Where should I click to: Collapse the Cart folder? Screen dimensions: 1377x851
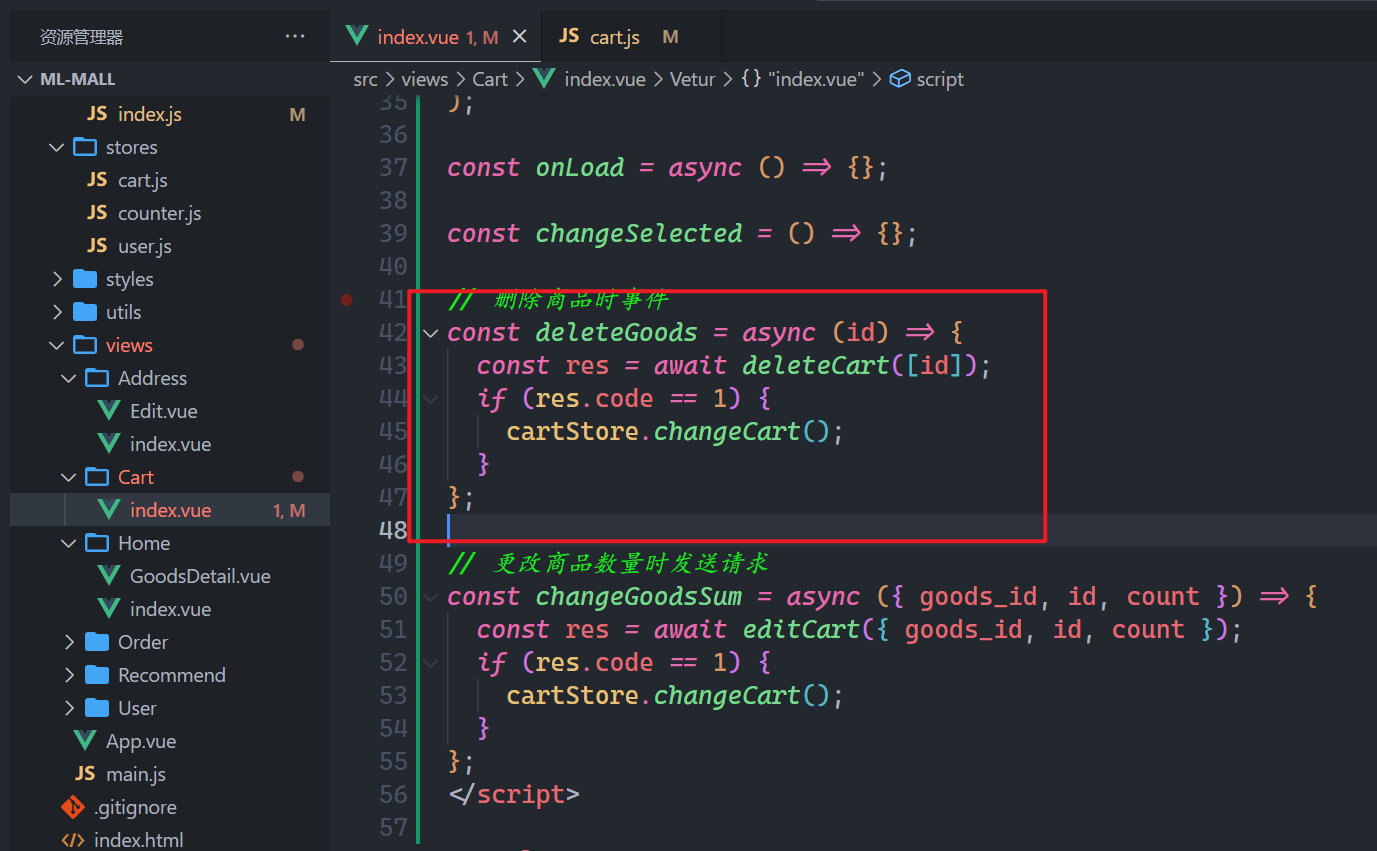click(69, 477)
